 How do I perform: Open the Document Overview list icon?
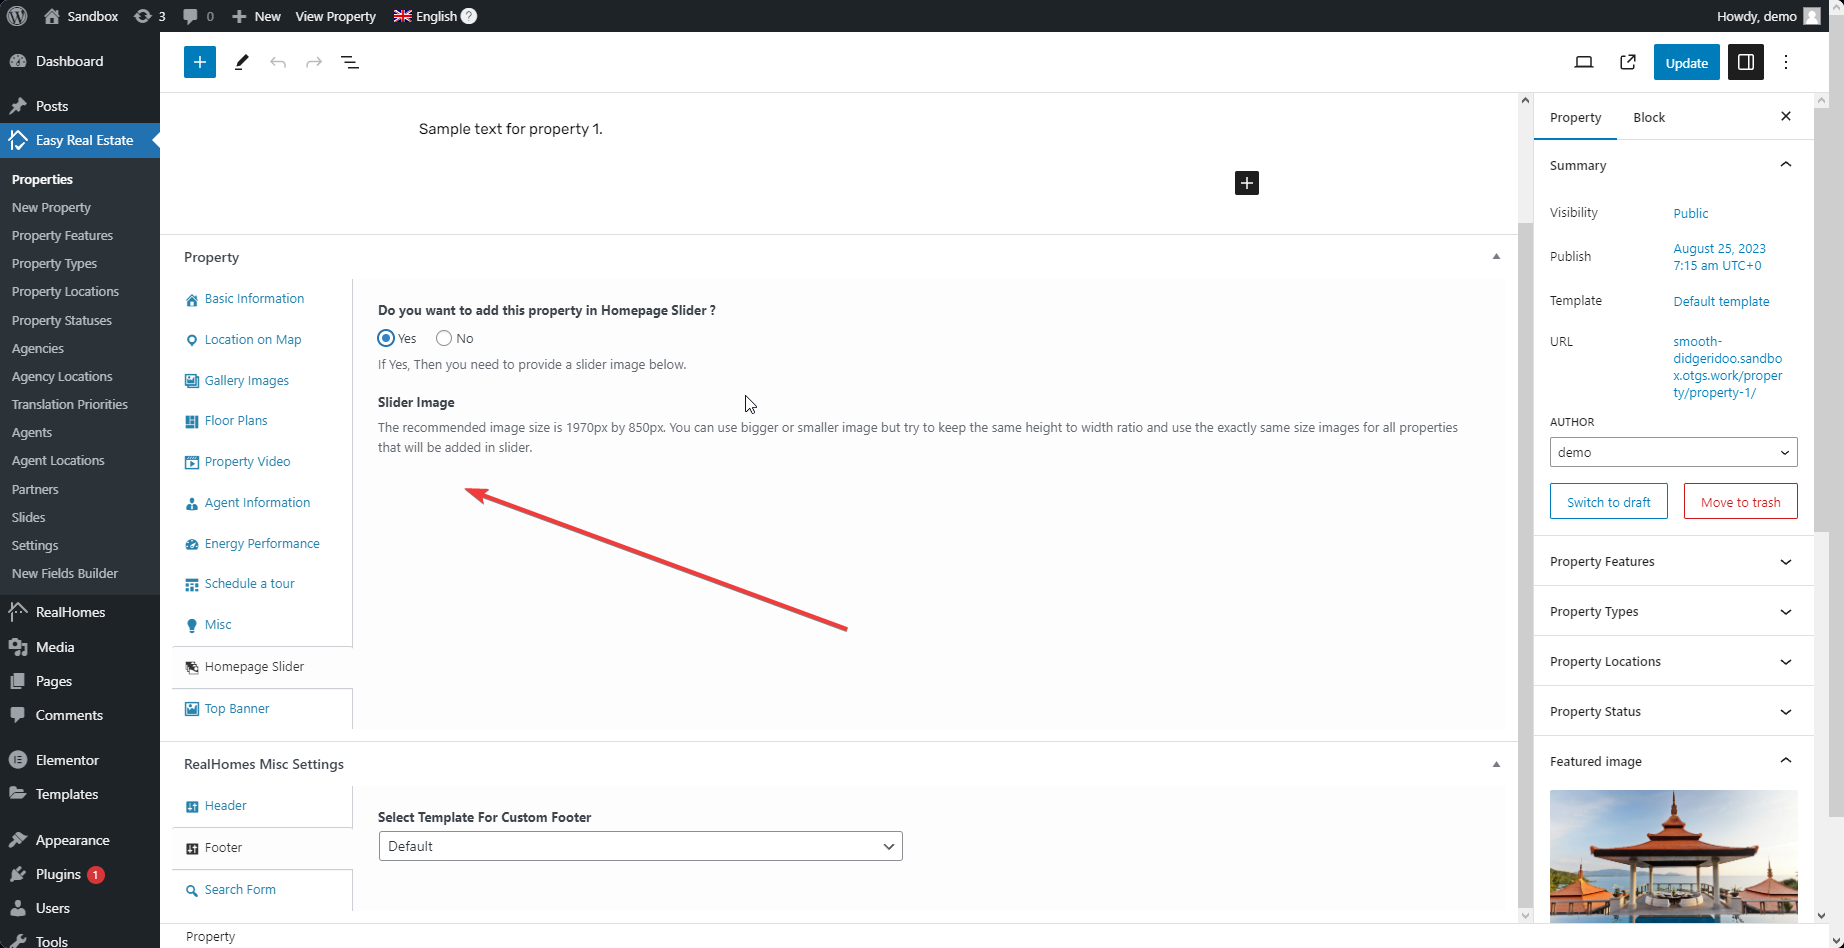[x=350, y=62]
